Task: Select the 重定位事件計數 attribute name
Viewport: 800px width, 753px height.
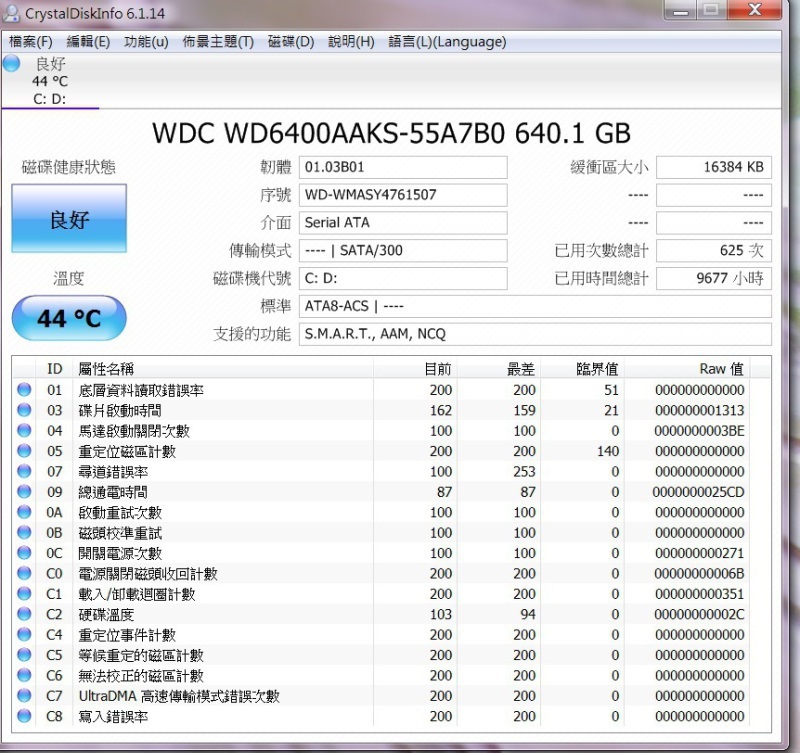Action: (127, 635)
